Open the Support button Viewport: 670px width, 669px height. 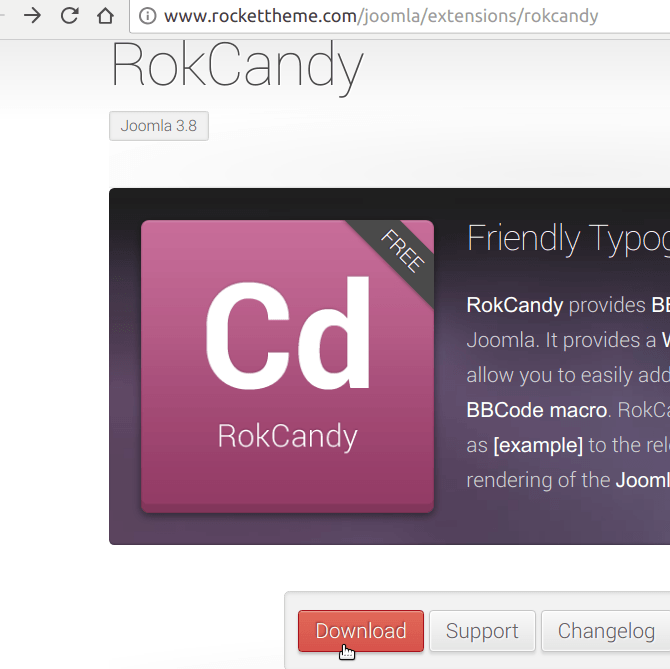click(x=482, y=631)
